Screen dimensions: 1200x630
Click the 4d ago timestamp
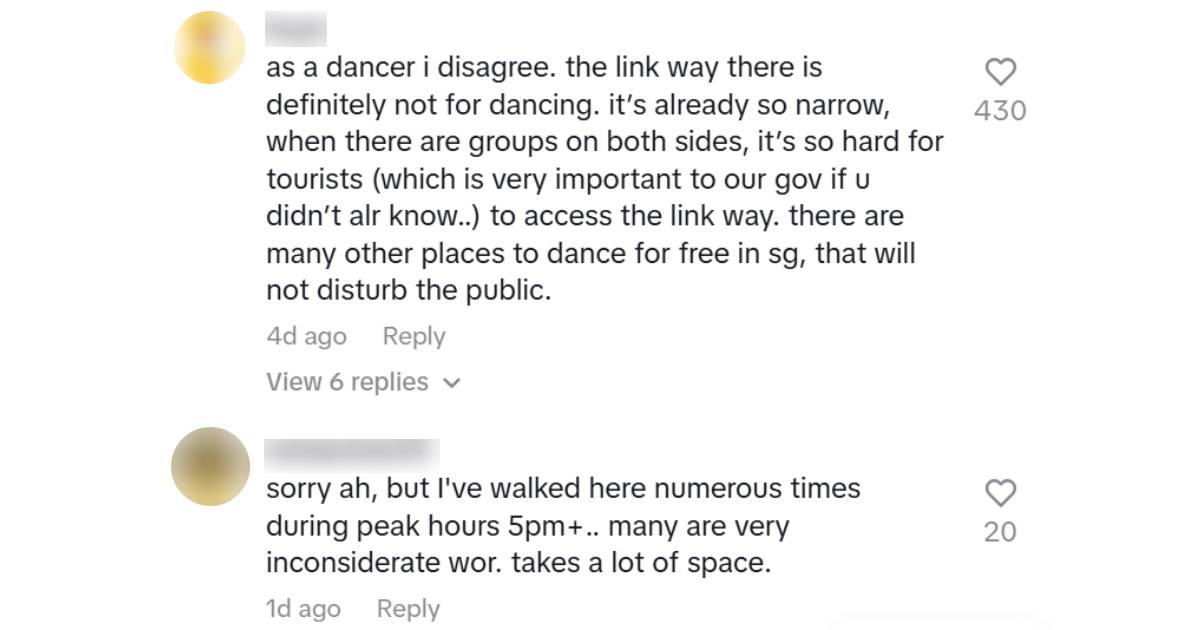tap(306, 337)
